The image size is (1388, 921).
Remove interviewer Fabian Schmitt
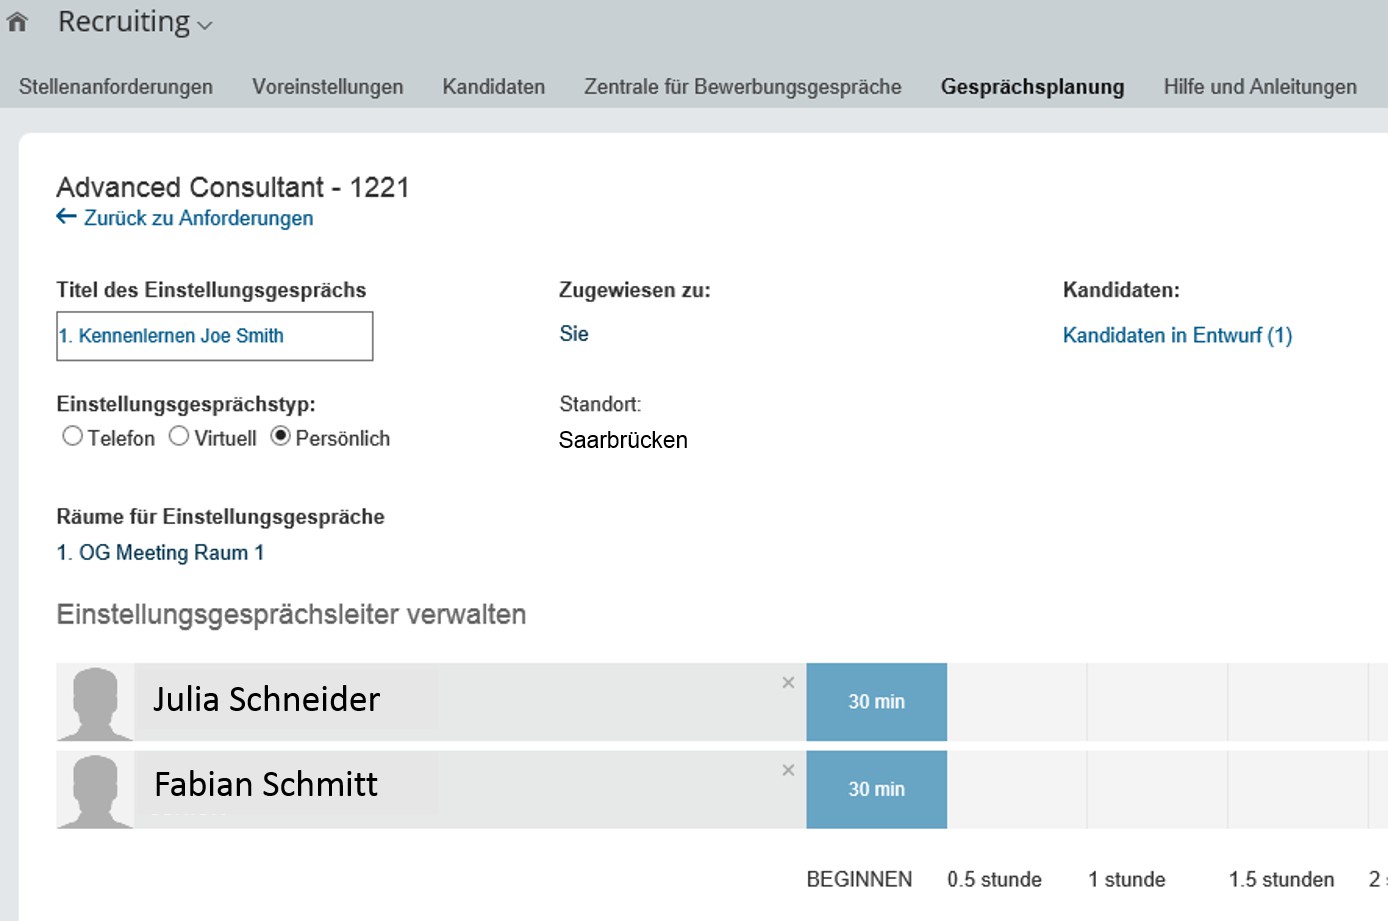coord(788,770)
